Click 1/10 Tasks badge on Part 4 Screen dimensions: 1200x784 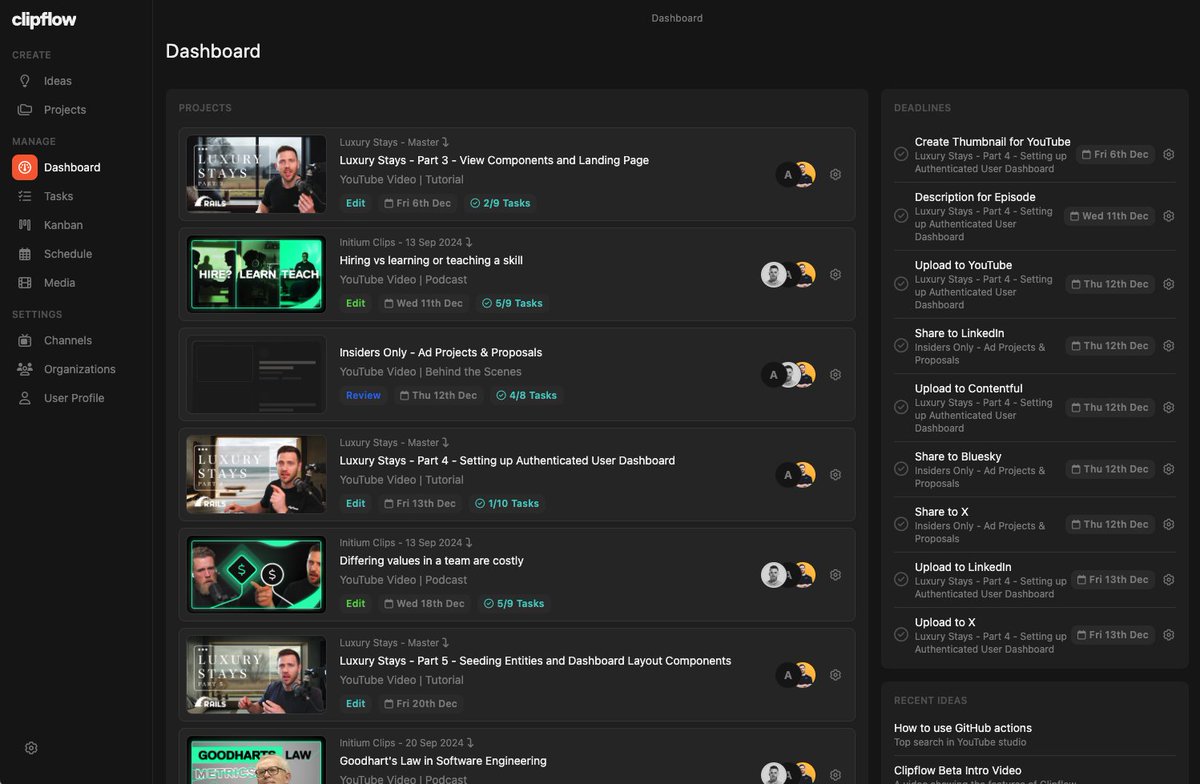pyautogui.click(x=507, y=503)
